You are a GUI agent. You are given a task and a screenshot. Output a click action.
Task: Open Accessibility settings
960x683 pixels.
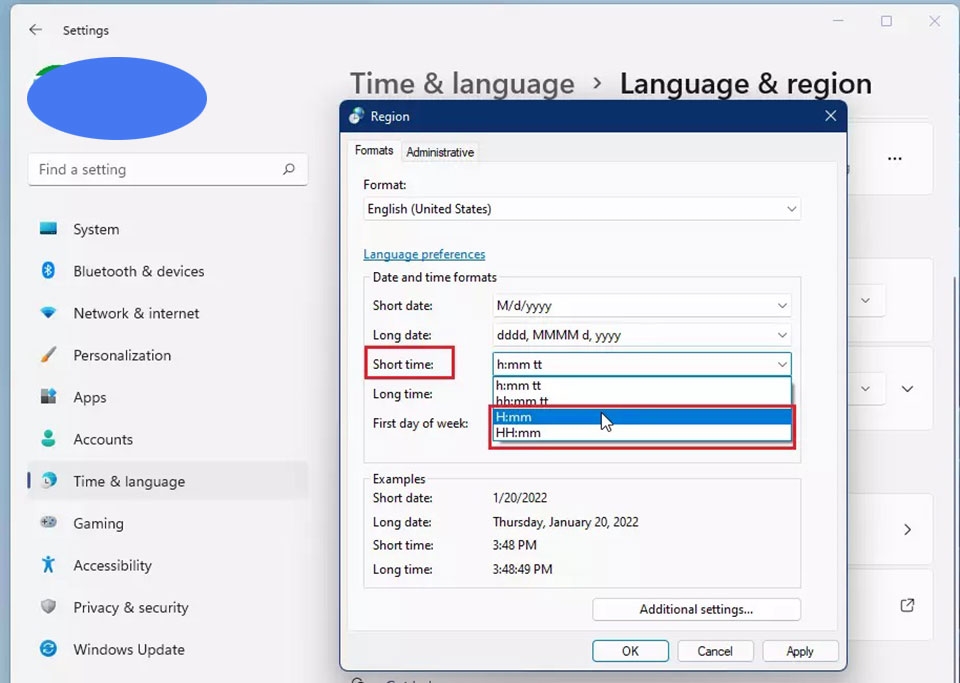coord(112,565)
